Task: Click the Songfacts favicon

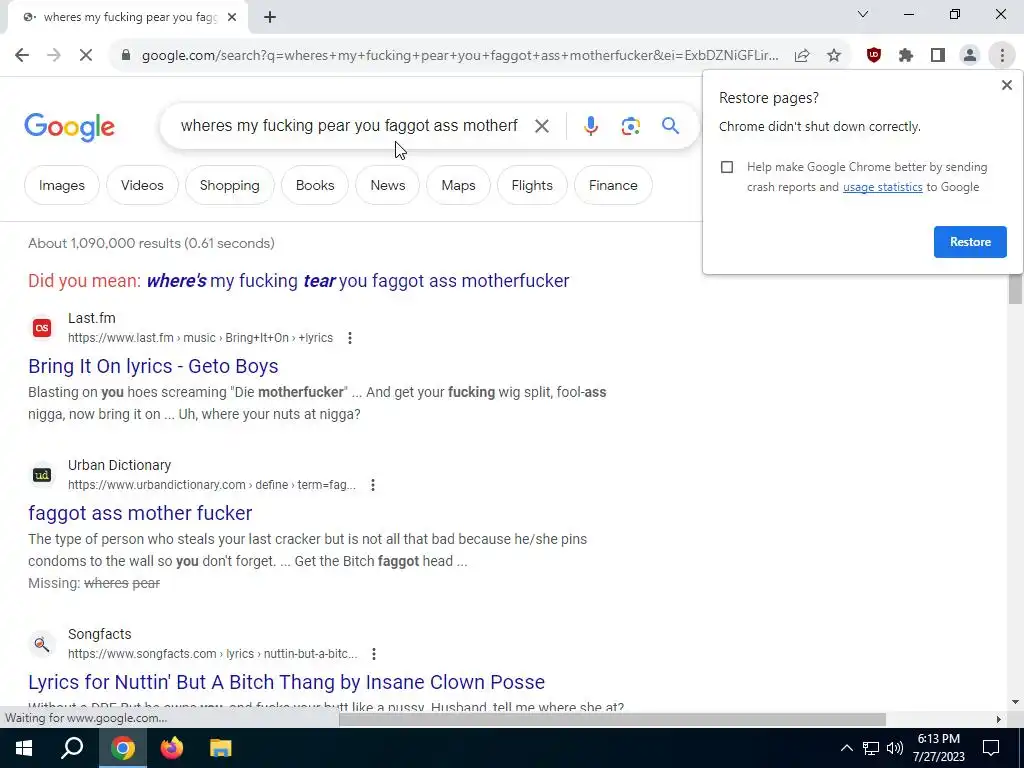Action: pyautogui.click(x=42, y=644)
